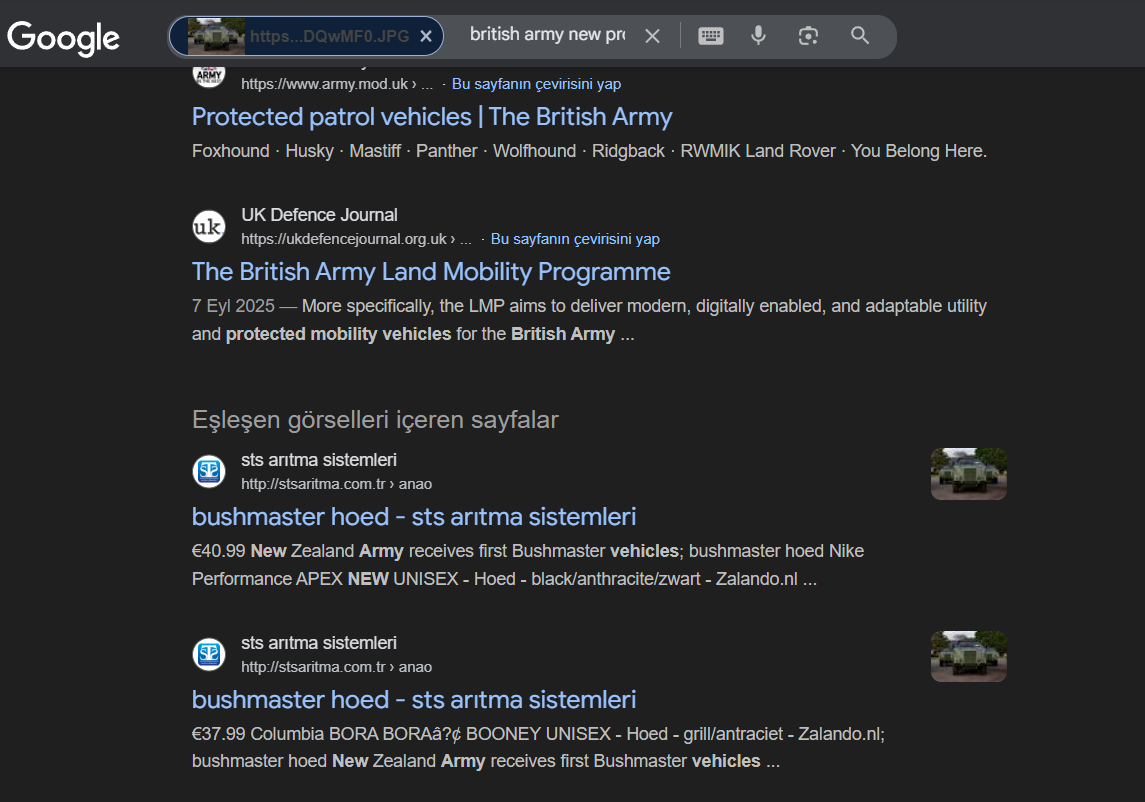Screen dimensions: 1145x802
Task: Open 'Protected patrol vehicles | The British Army' result
Action: click(432, 117)
